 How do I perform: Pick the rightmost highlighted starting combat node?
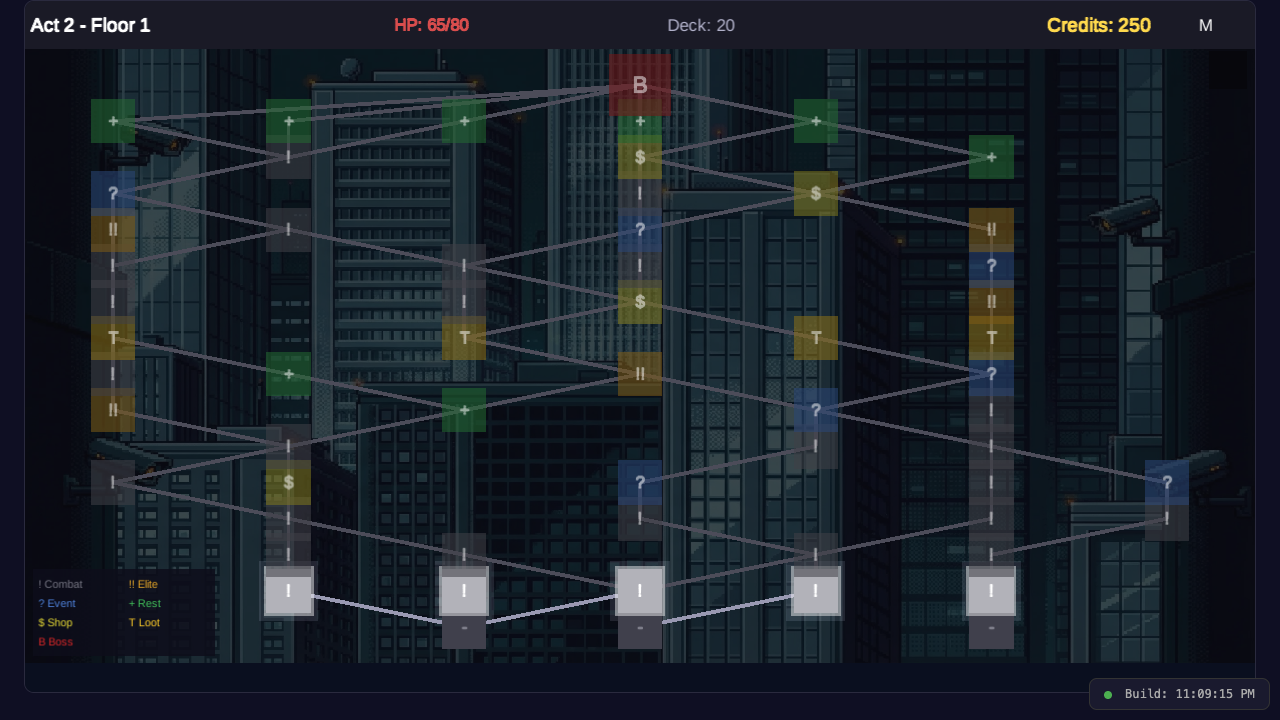[991, 591]
